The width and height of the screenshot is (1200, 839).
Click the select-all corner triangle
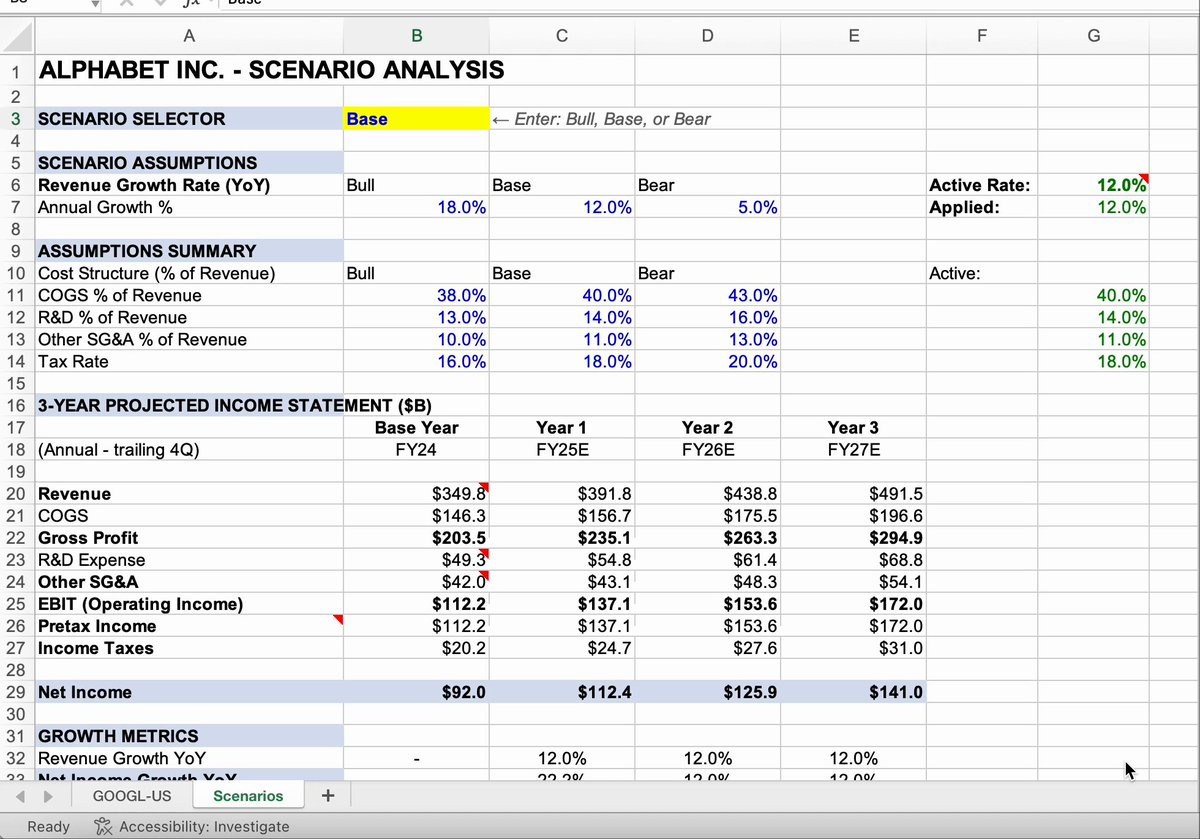coord(17,37)
